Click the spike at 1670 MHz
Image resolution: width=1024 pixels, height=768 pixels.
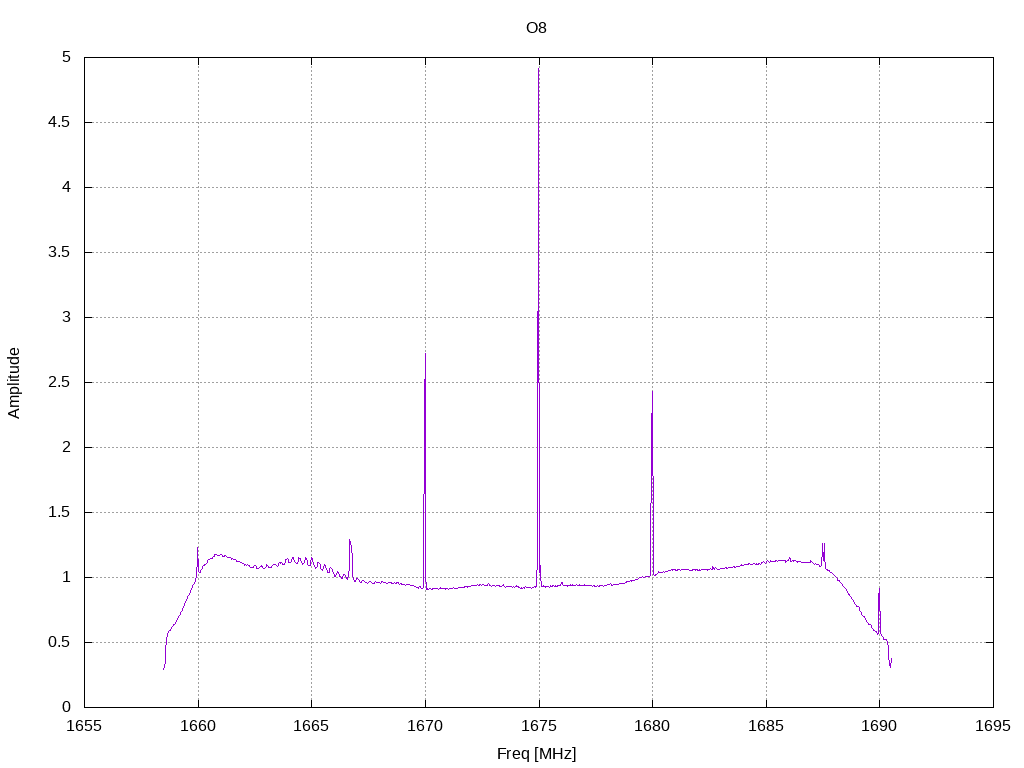click(x=425, y=470)
